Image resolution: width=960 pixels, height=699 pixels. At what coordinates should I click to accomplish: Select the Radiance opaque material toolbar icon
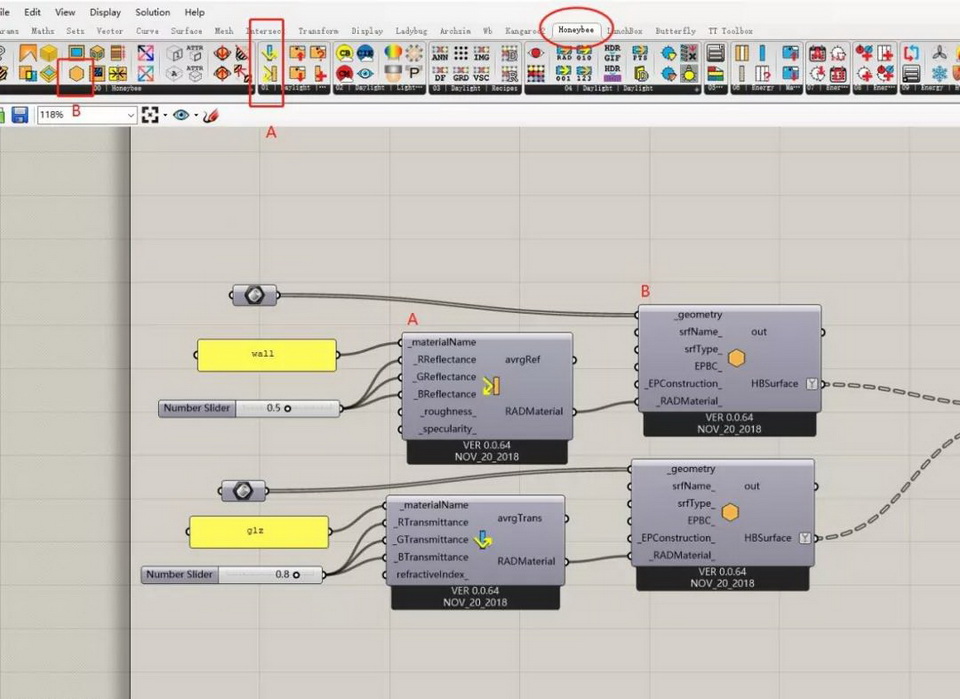tap(267, 74)
